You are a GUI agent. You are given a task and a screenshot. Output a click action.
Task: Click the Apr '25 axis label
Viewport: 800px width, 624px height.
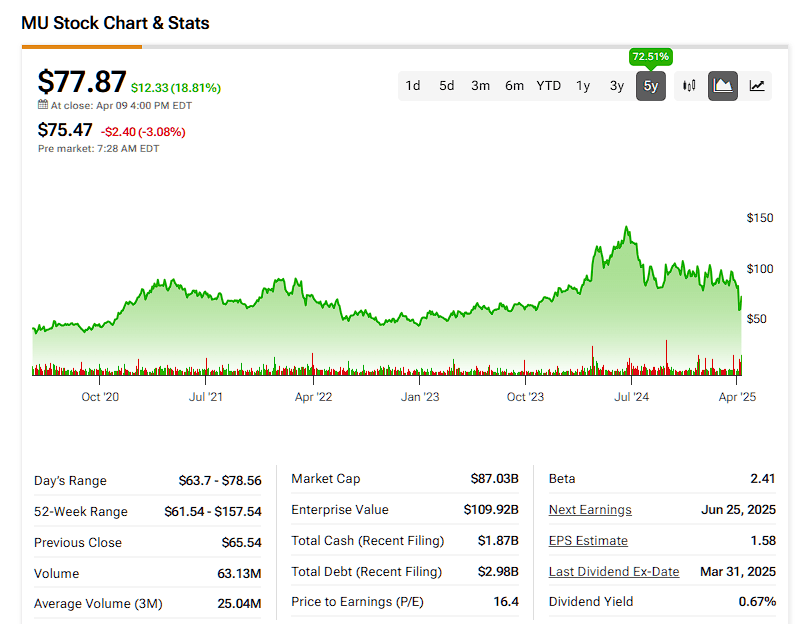(737, 397)
